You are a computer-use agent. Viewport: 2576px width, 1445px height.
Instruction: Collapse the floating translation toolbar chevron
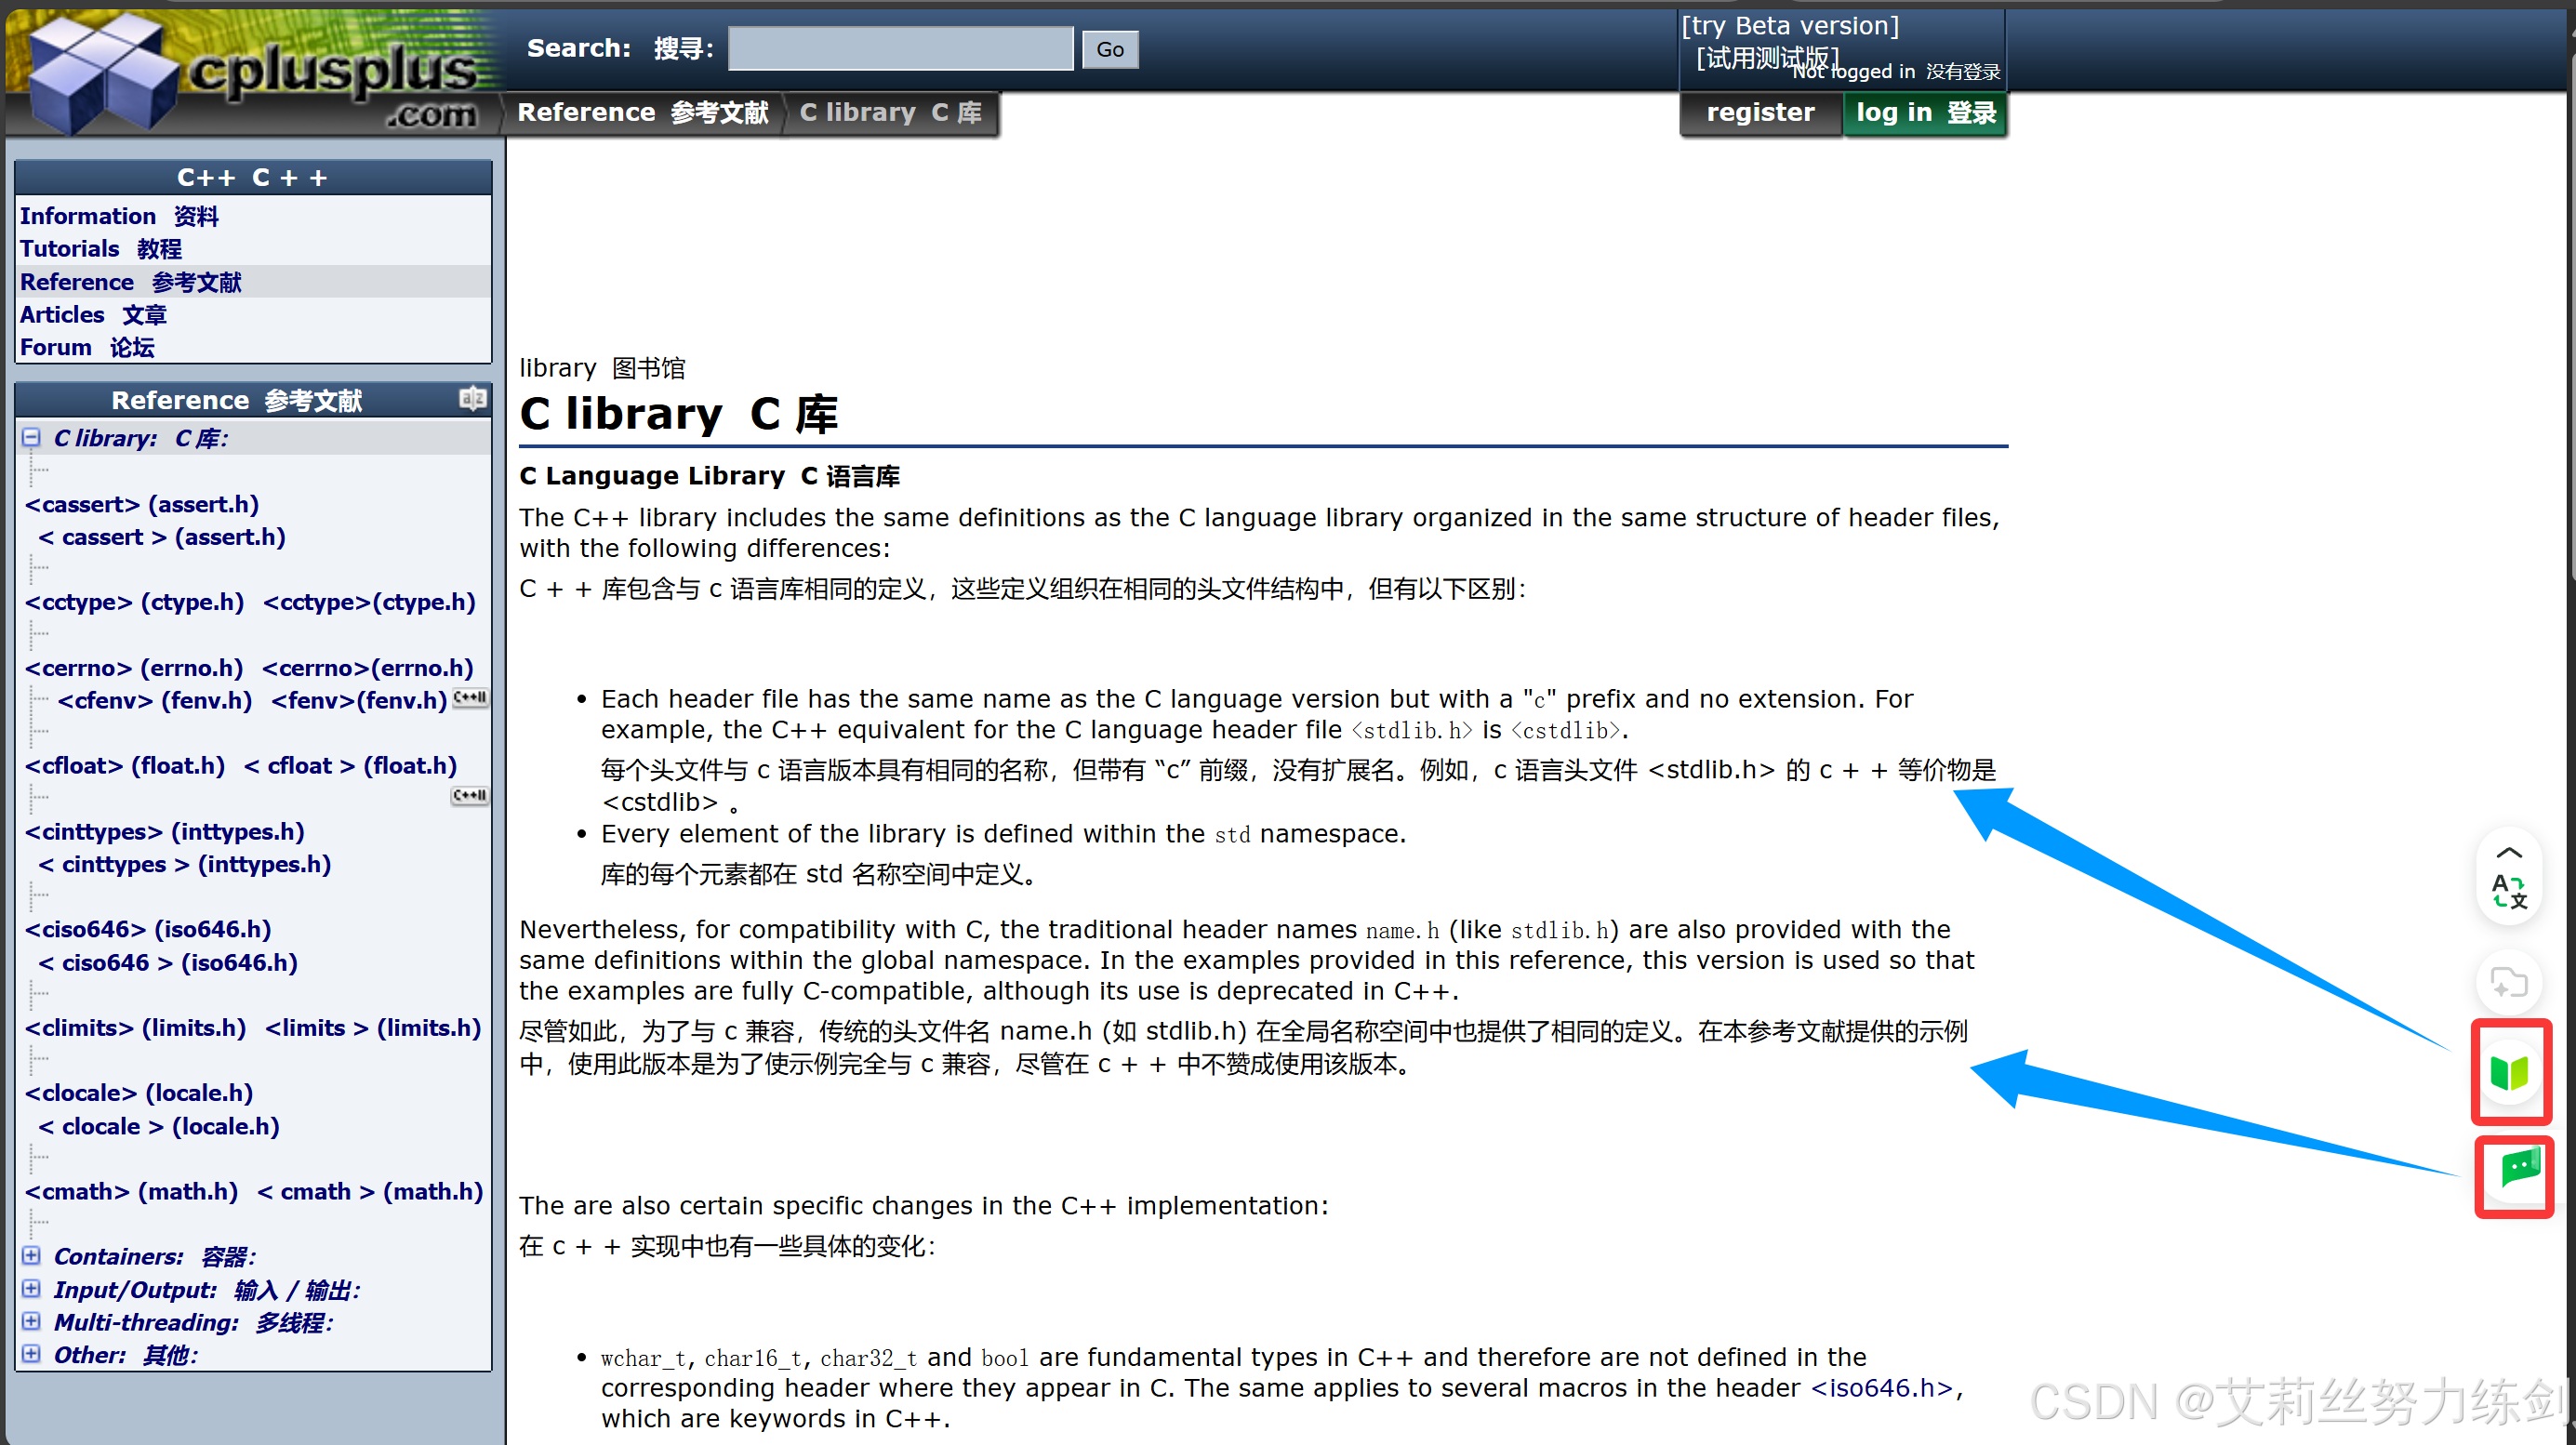pos(2509,853)
